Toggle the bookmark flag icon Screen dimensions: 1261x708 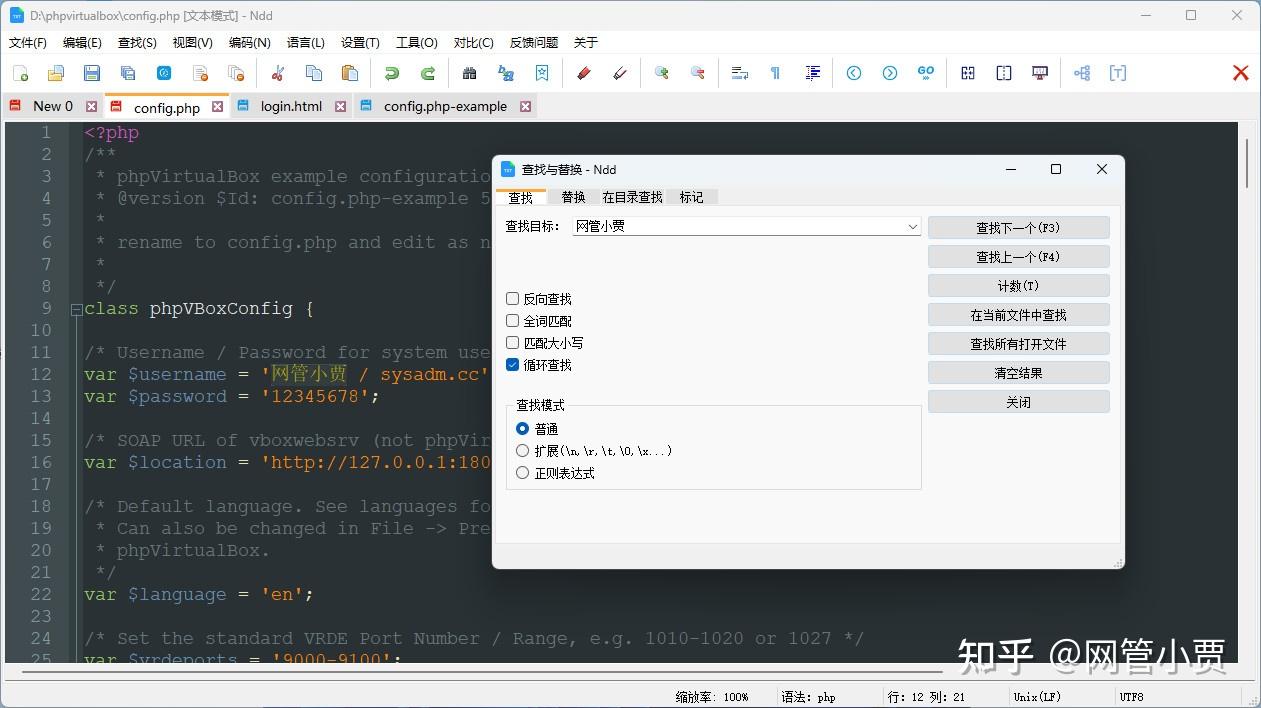(542, 73)
